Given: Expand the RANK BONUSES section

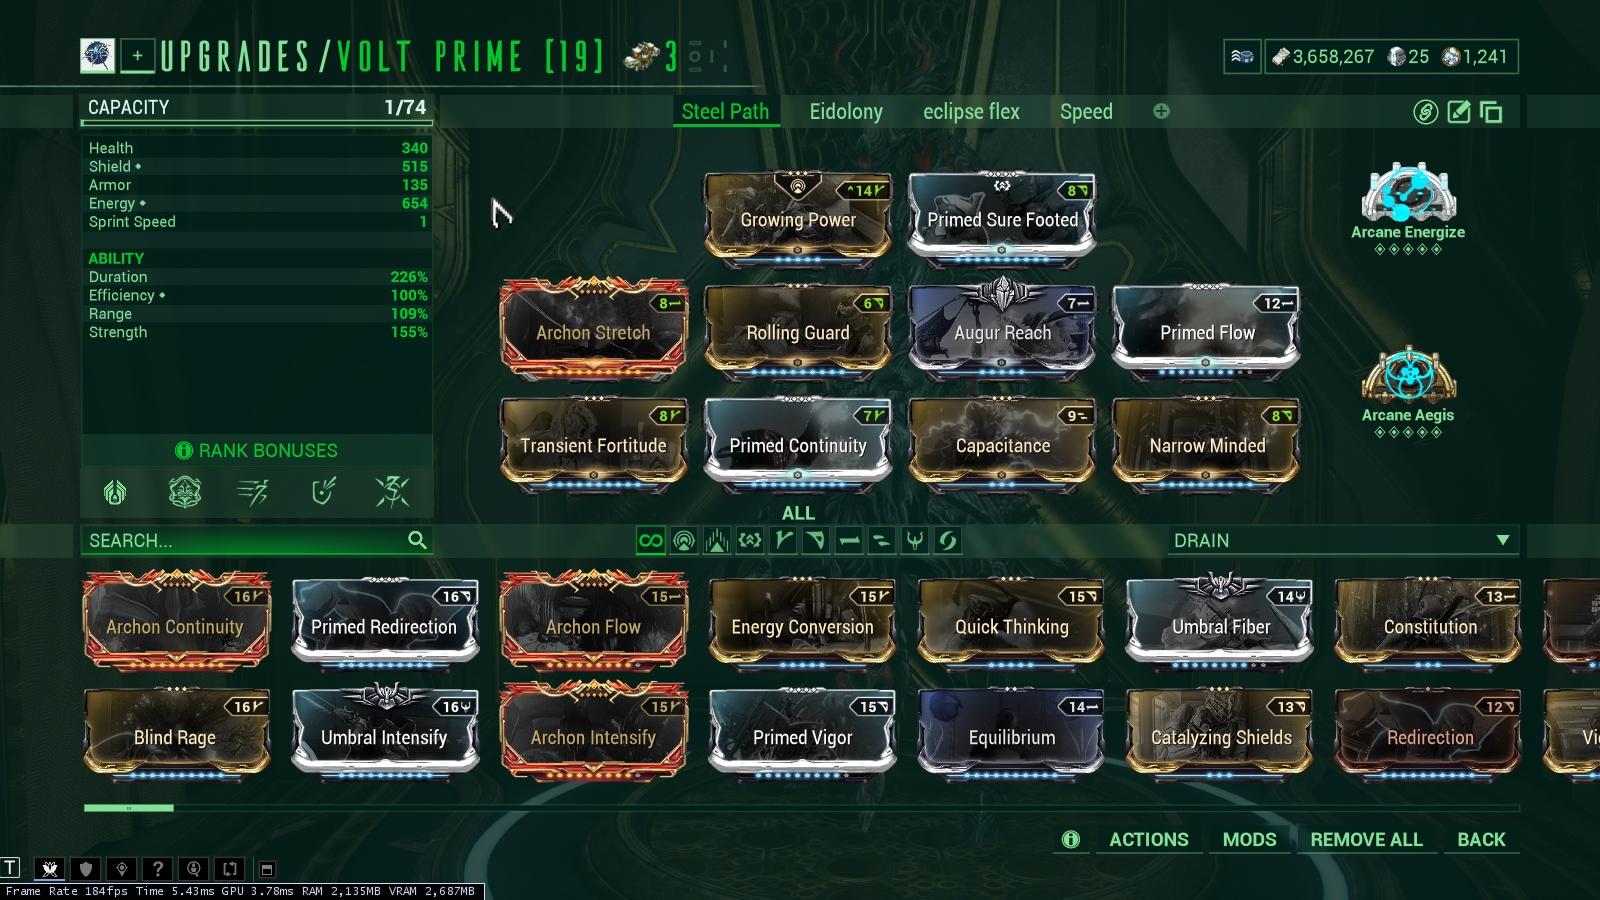Looking at the screenshot, I should (257, 450).
